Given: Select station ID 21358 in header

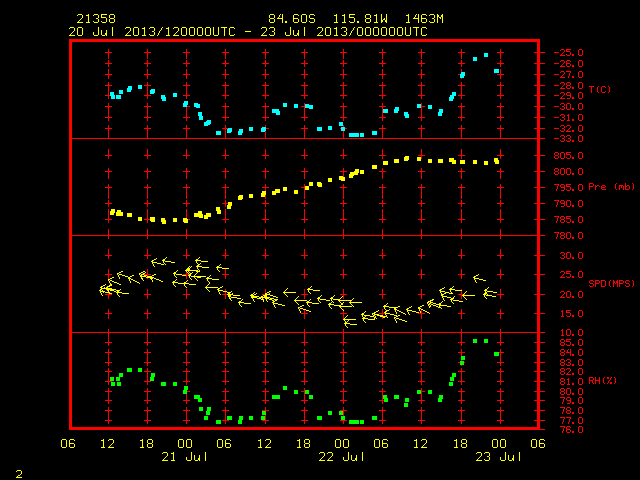Looking at the screenshot, I should click(x=96, y=19).
